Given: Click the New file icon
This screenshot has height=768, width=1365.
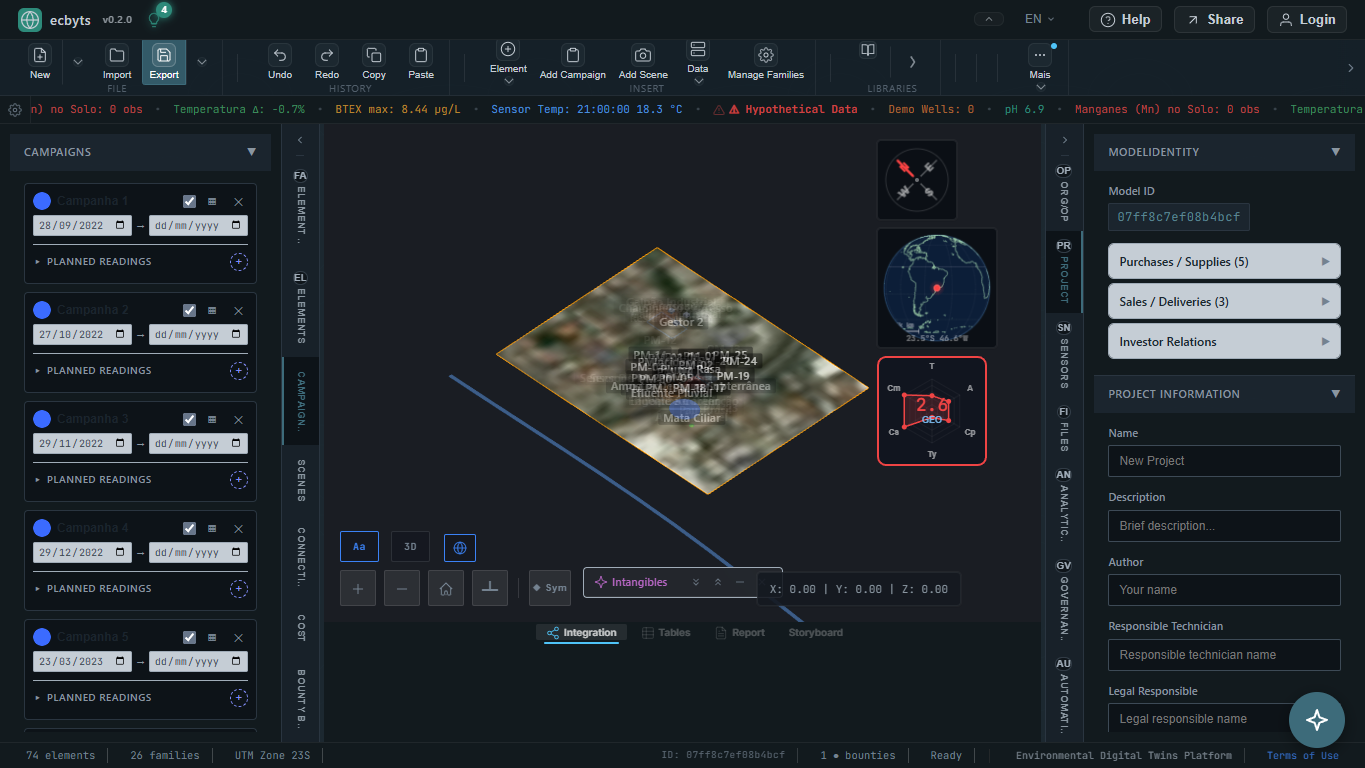Looking at the screenshot, I should (x=40, y=56).
